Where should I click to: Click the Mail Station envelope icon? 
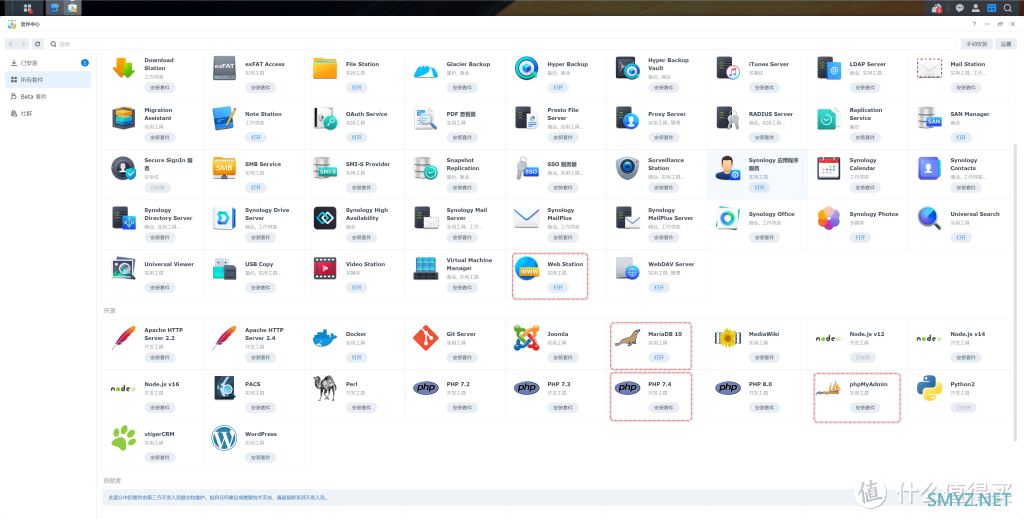[929, 68]
